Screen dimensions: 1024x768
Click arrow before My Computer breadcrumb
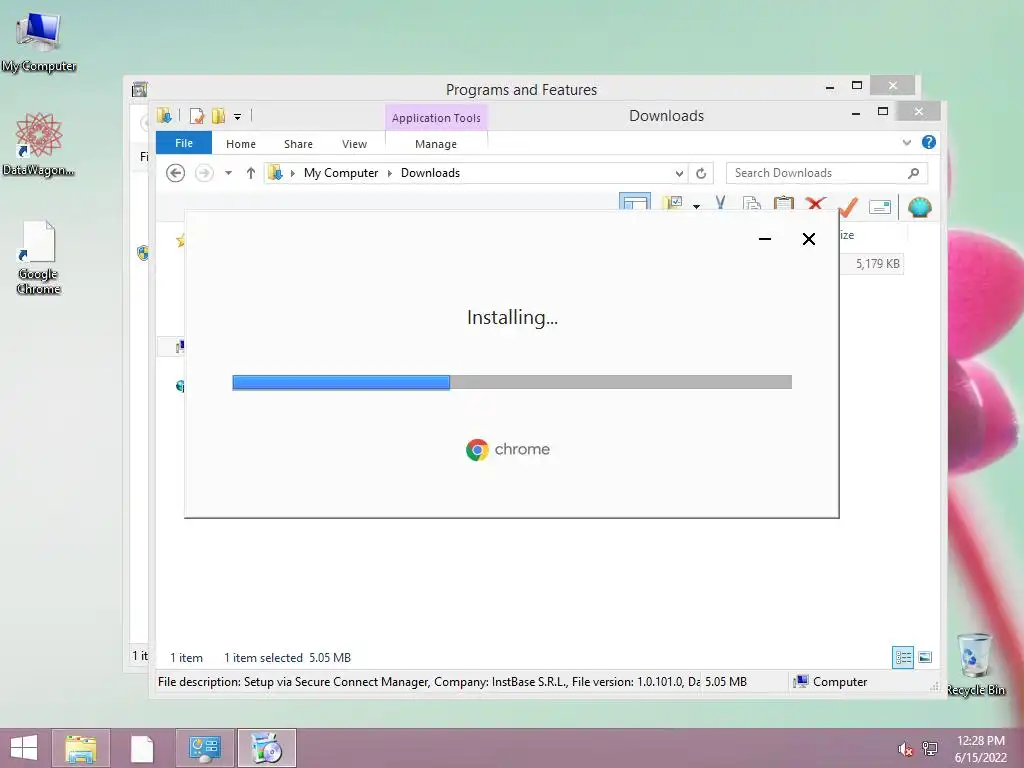pyautogui.click(x=293, y=173)
